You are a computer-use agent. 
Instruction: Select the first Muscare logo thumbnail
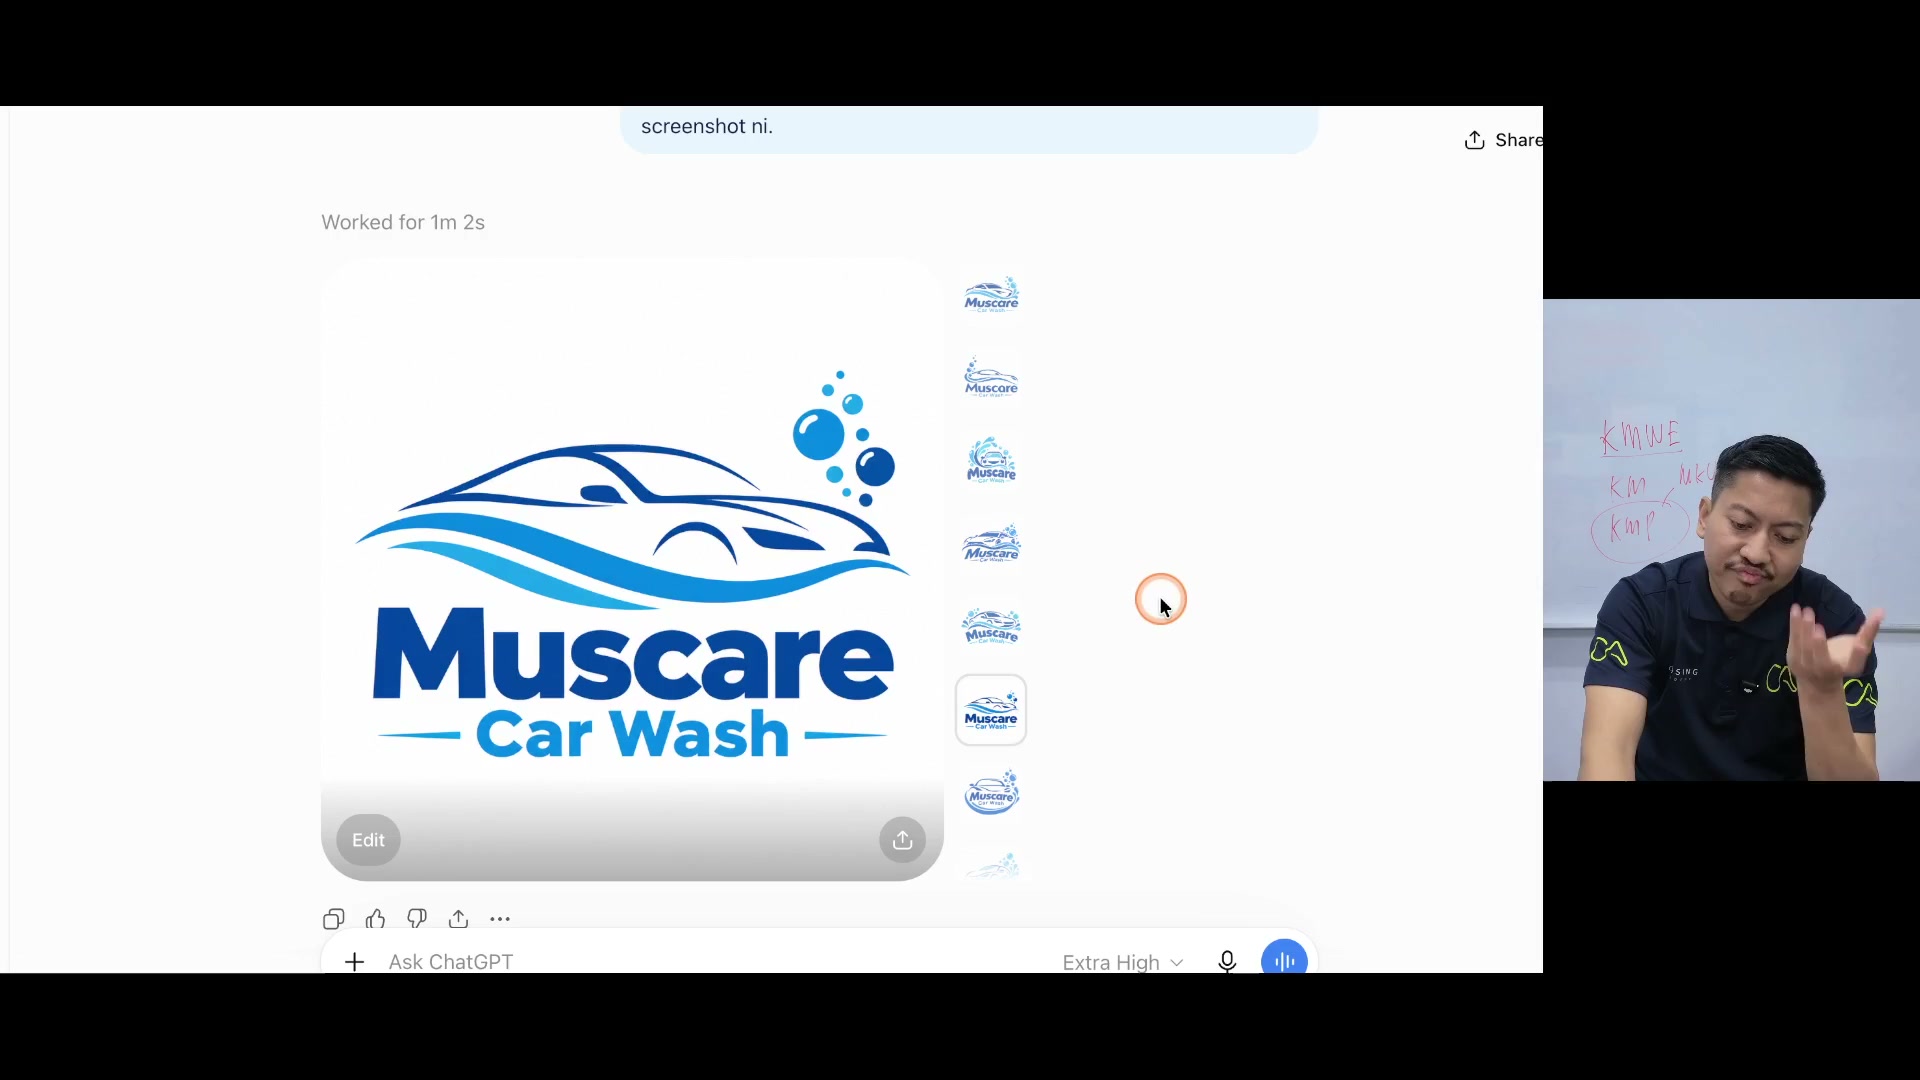tap(991, 296)
